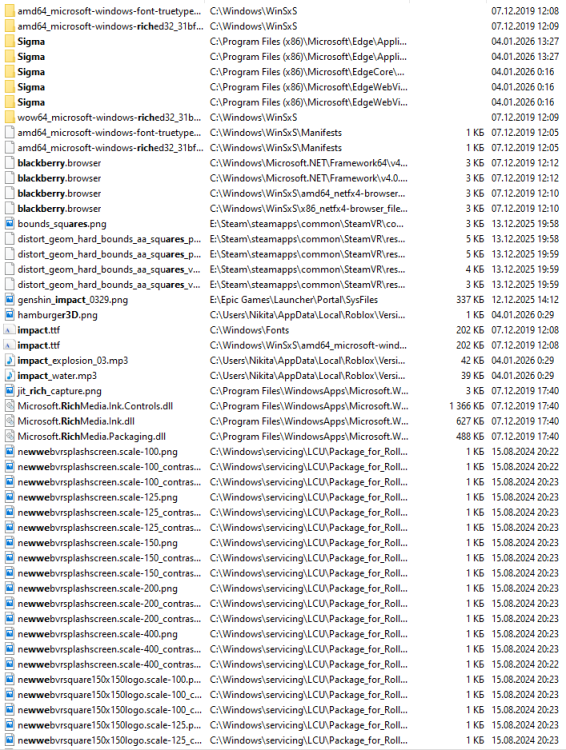The width and height of the screenshot is (566, 750).
Task: Click the E:\Epic Games\Launcher\Portal\SysFiles path
Action: [294, 300]
